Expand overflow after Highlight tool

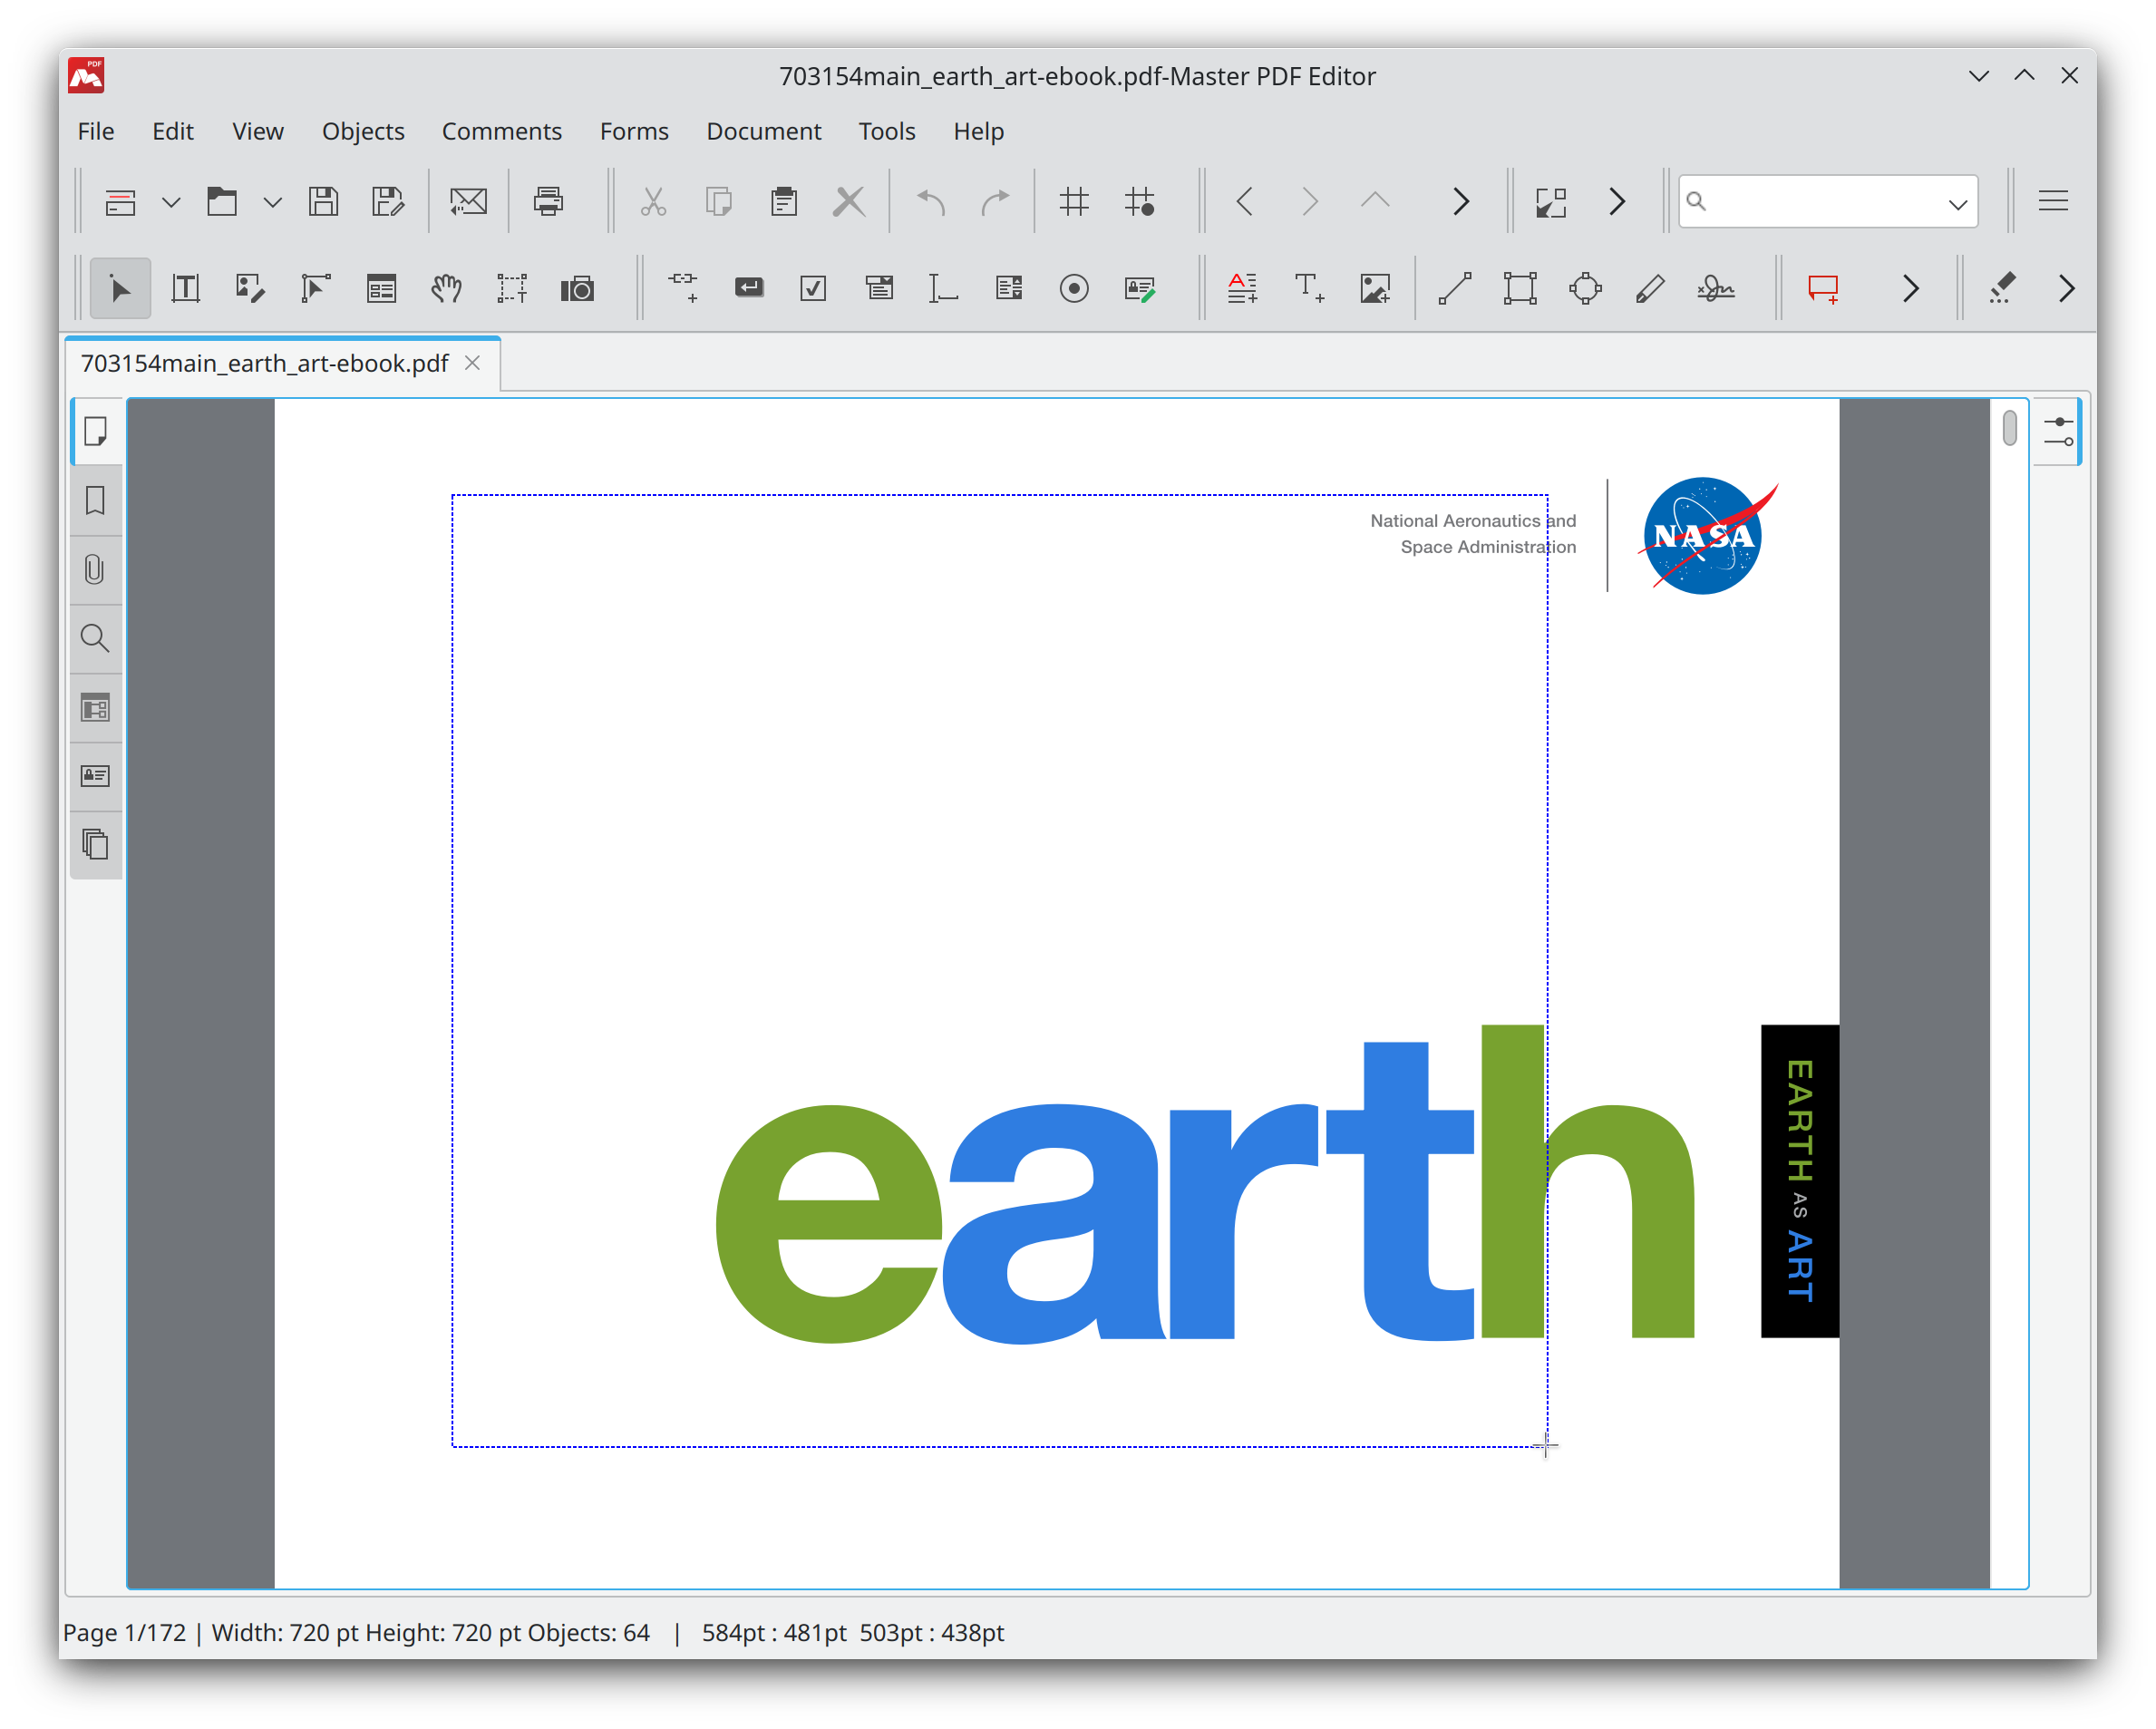pos(2066,289)
